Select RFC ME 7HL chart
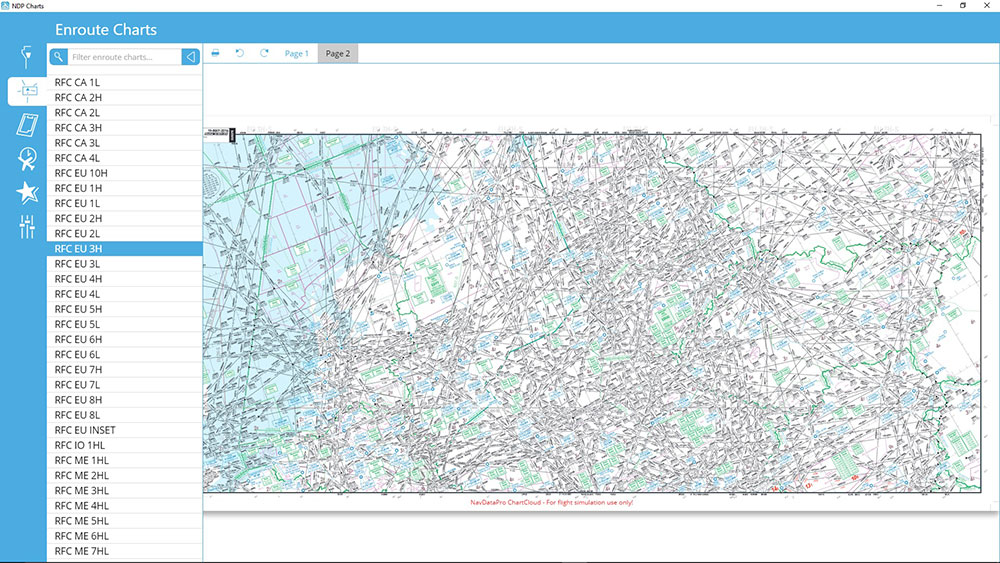This screenshot has height=563, width=1000. click(x=125, y=551)
